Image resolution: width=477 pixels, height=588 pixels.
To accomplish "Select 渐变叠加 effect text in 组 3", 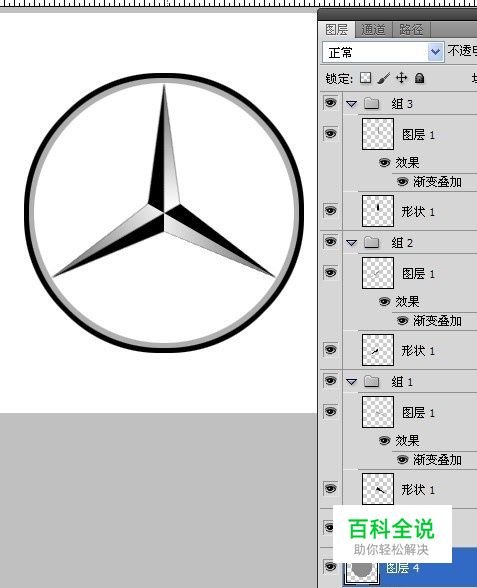I will pos(437,182).
